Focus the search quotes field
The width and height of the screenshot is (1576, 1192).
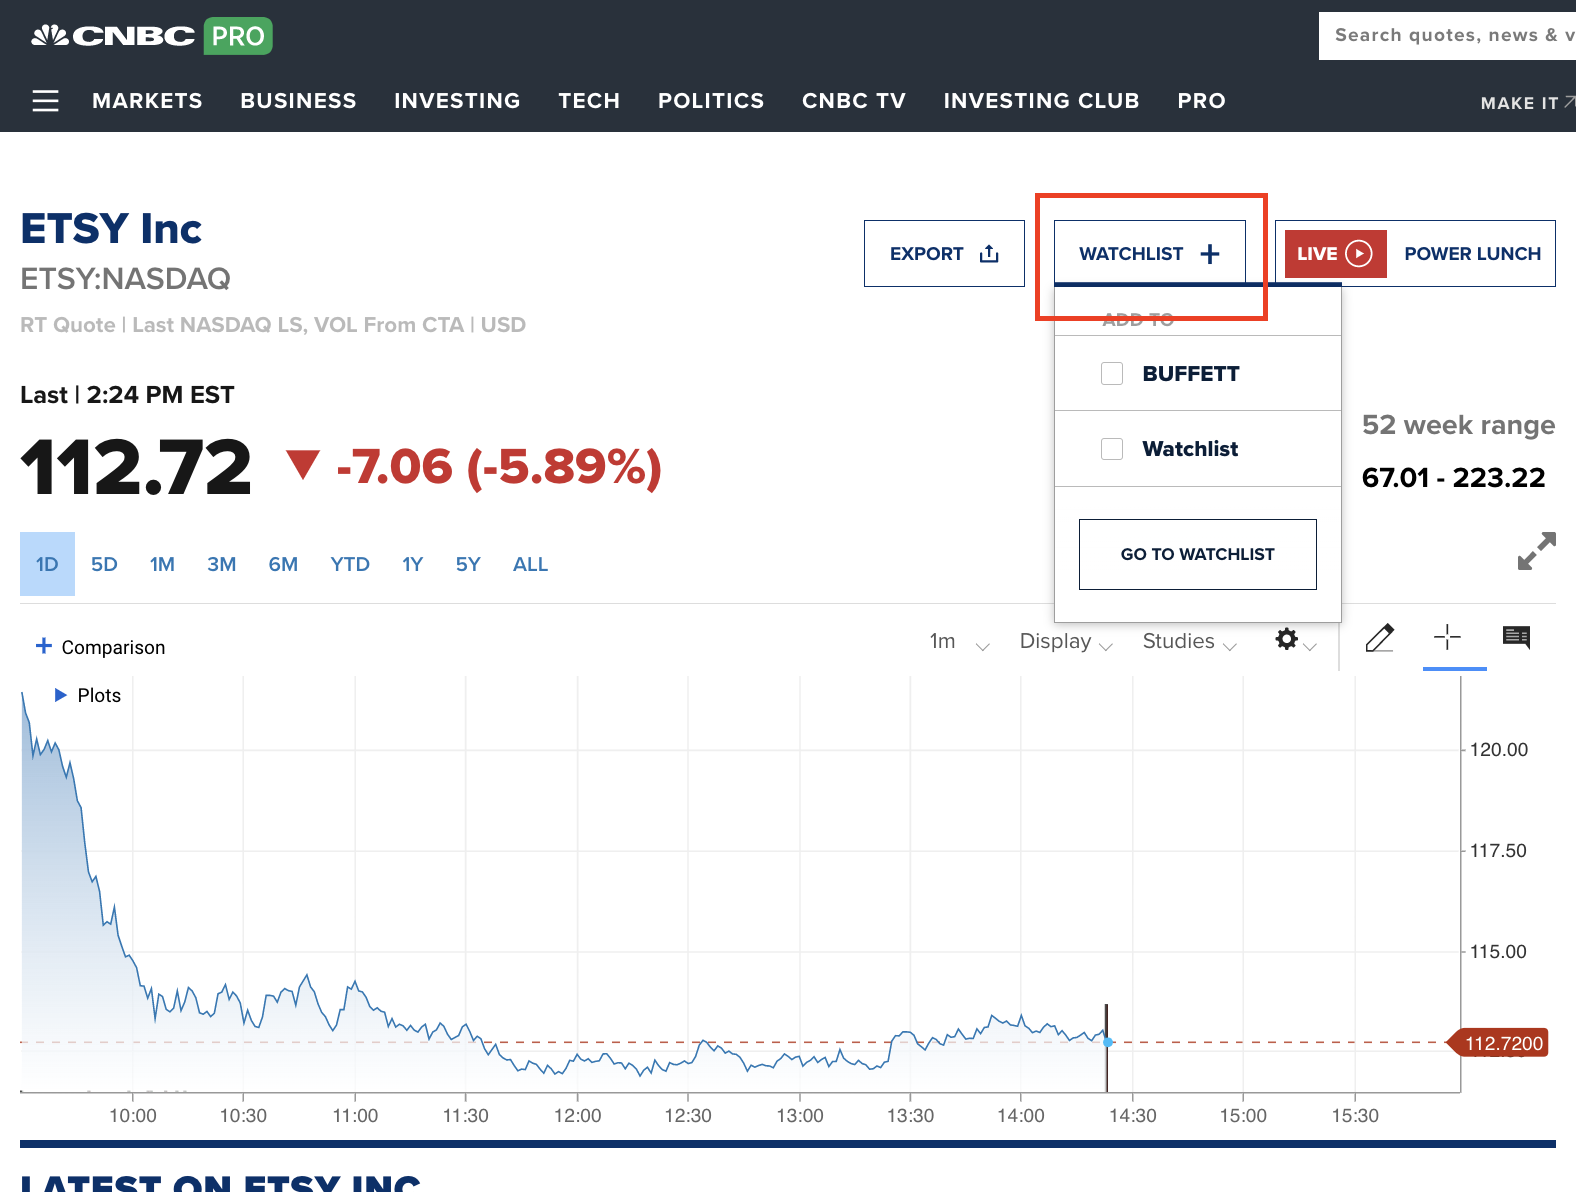coord(1447,36)
